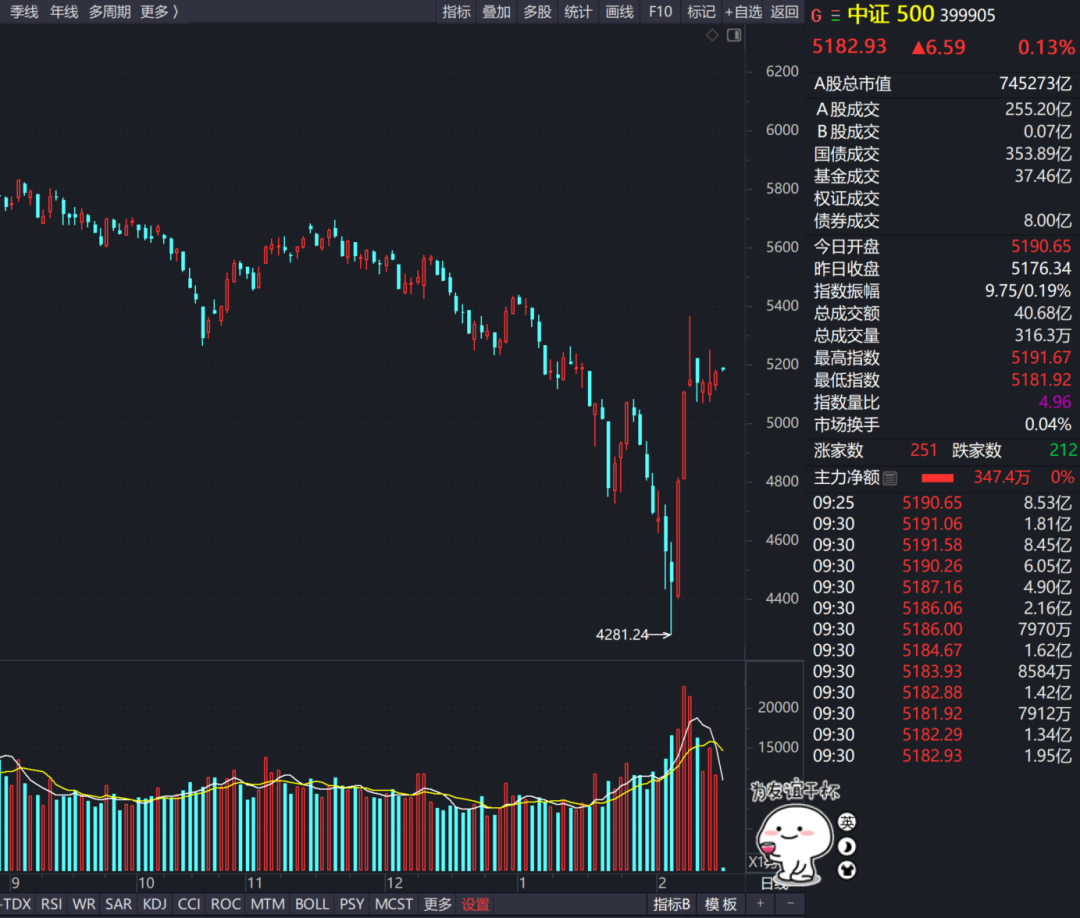The image size is (1080, 918).
Task: Select the CCI indicator tab
Action: tap(189, 904)
